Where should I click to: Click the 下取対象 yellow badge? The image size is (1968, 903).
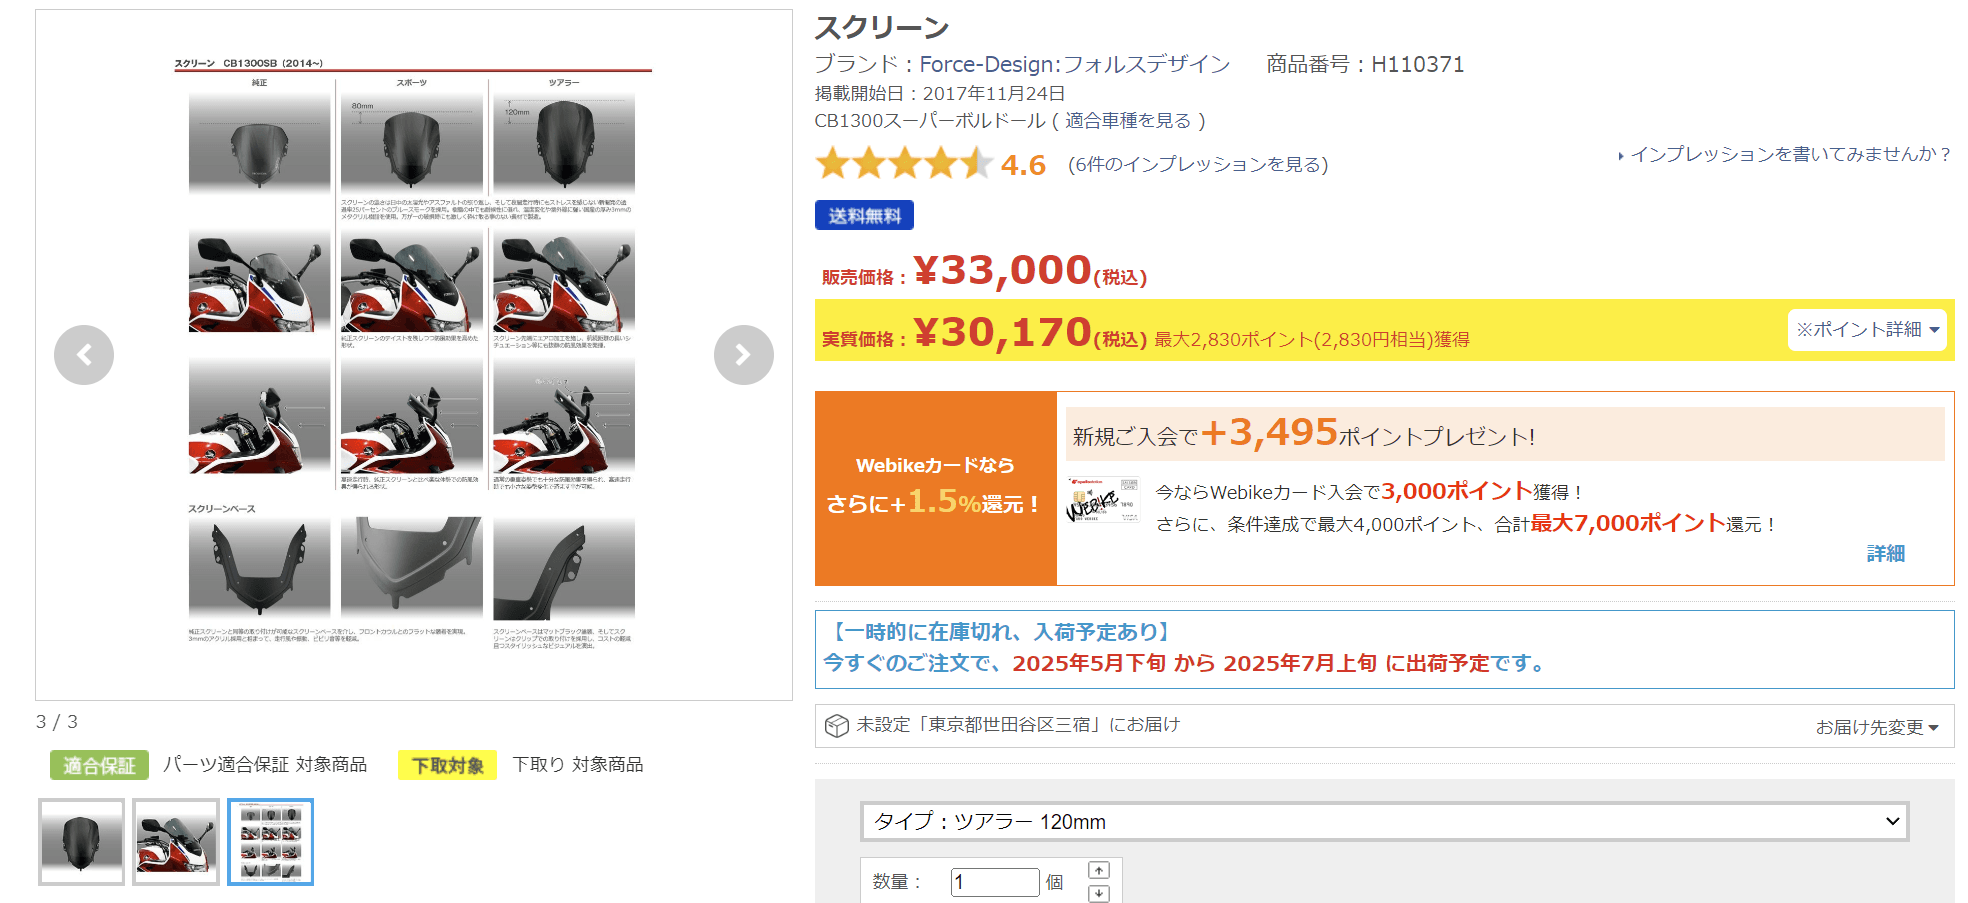coord(447,765)
